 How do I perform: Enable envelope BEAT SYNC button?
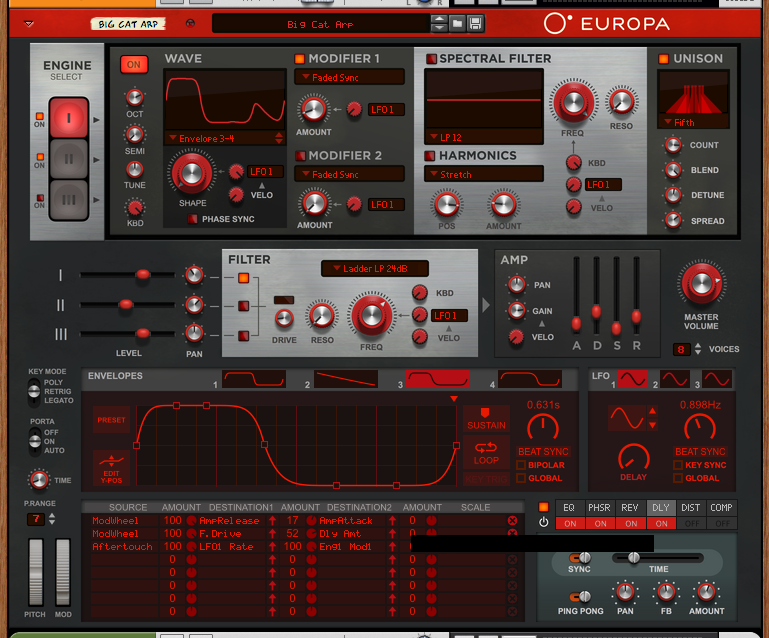pyautogui.click(x=543, y=452)
